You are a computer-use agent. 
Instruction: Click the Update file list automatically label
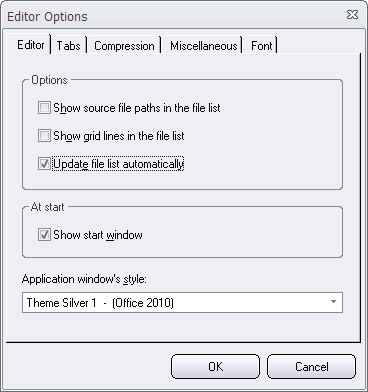[x=118, y=164]
